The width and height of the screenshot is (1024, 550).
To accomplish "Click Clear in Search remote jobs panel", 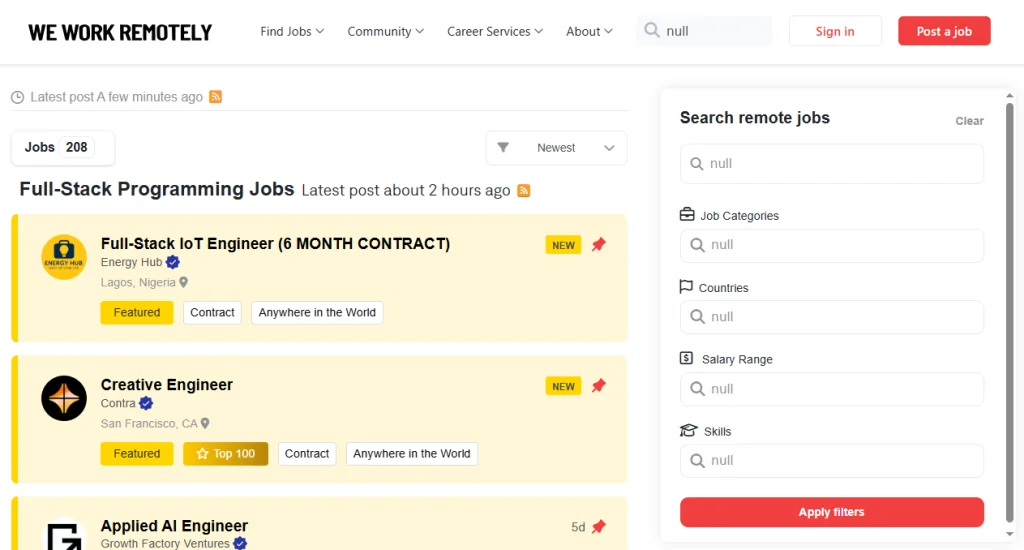I will (x=969, y=121).
